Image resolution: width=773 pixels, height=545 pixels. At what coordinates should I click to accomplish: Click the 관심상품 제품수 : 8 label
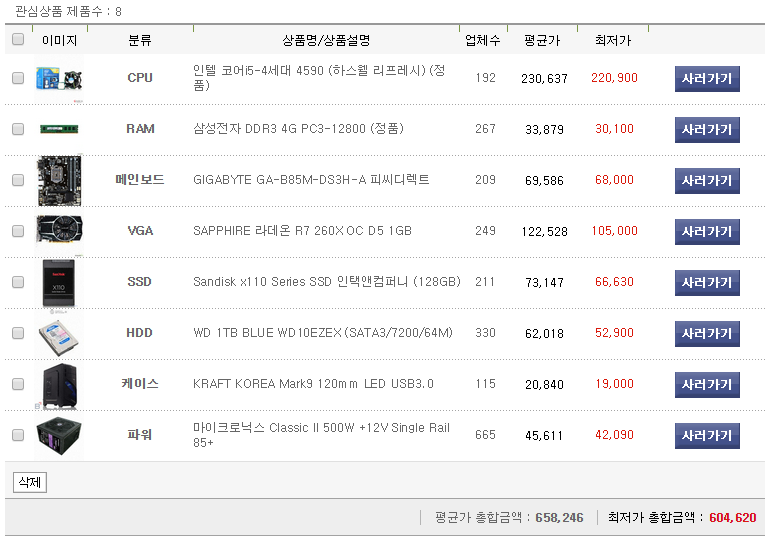coord(68,11)
